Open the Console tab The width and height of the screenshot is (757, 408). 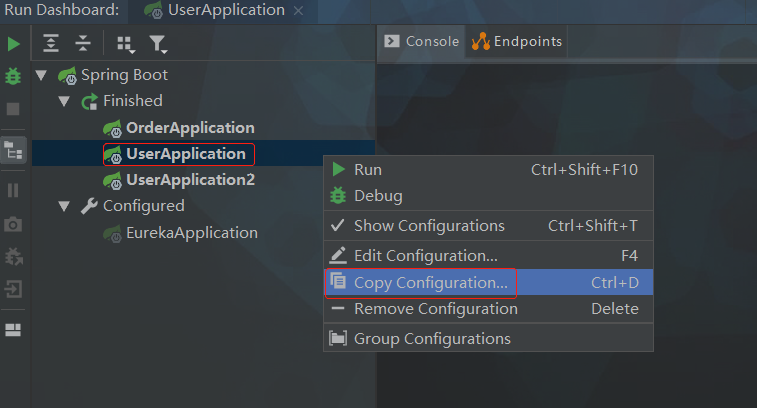tap(420, 42)
